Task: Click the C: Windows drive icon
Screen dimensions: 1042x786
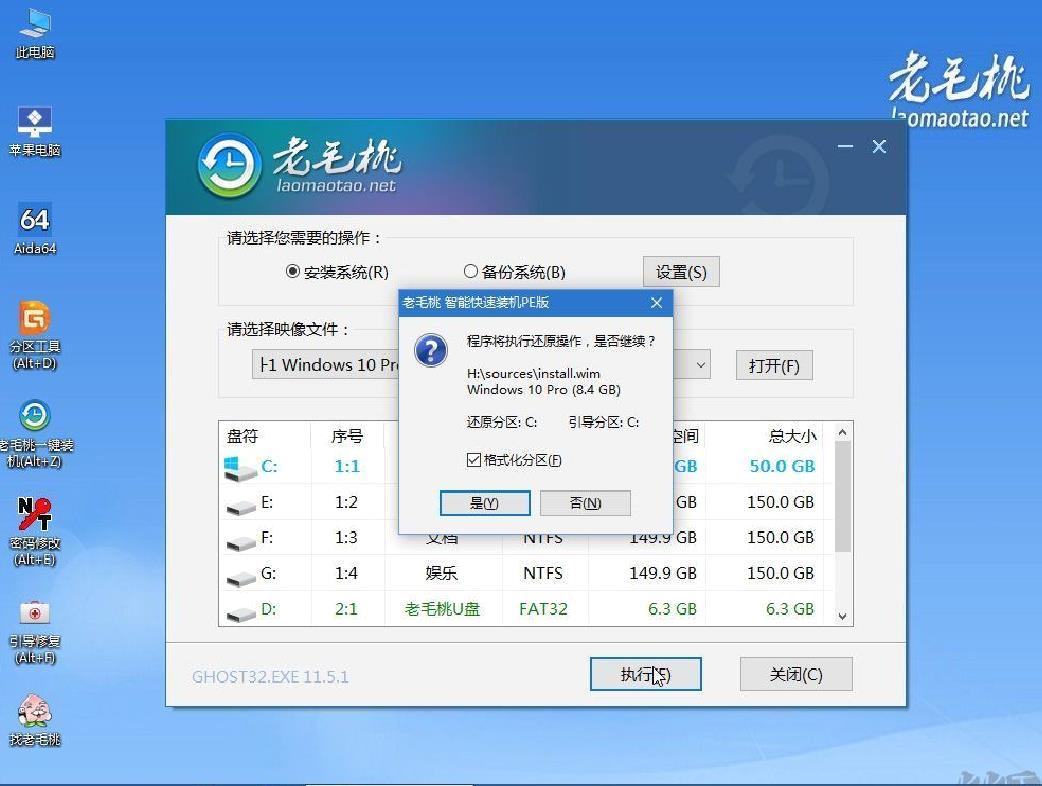Action: (x=239, y=468)
